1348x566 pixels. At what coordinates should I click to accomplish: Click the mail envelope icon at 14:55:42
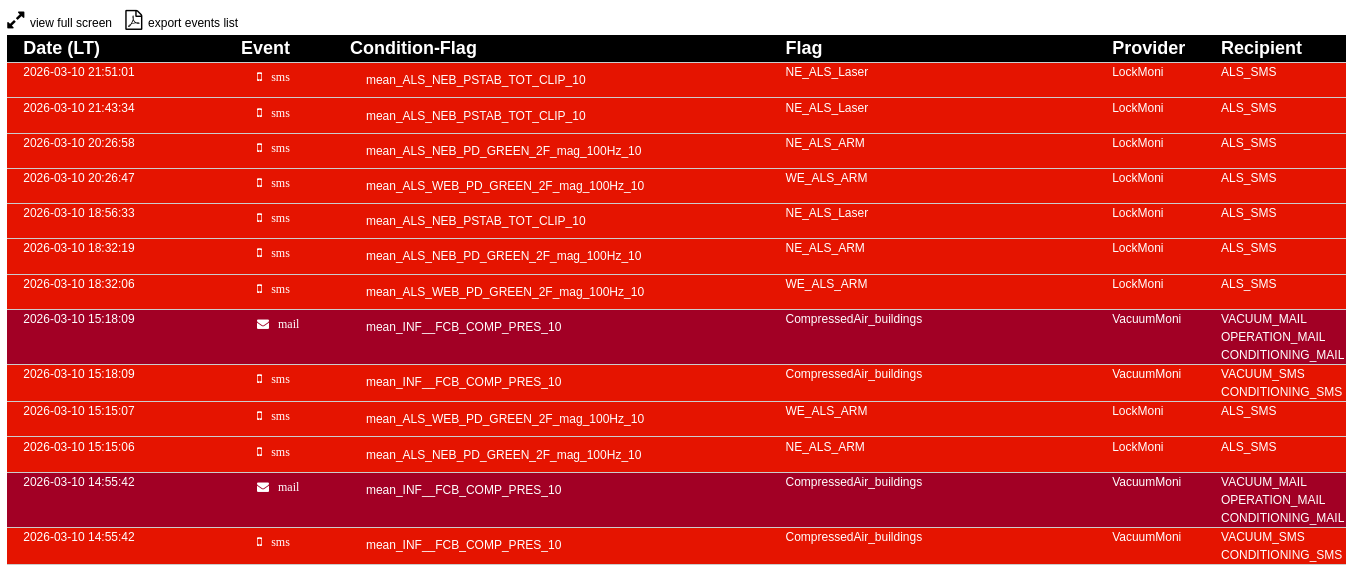[x=263, y=487]
